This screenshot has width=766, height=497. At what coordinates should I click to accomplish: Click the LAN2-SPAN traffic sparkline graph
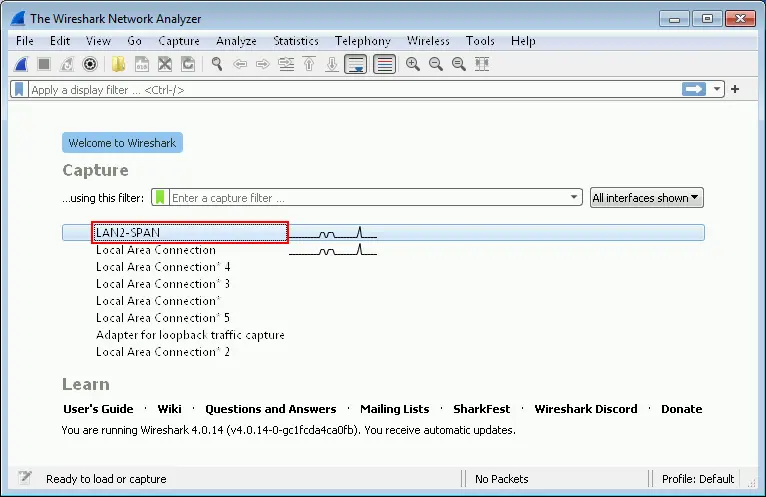pos(333,233)
